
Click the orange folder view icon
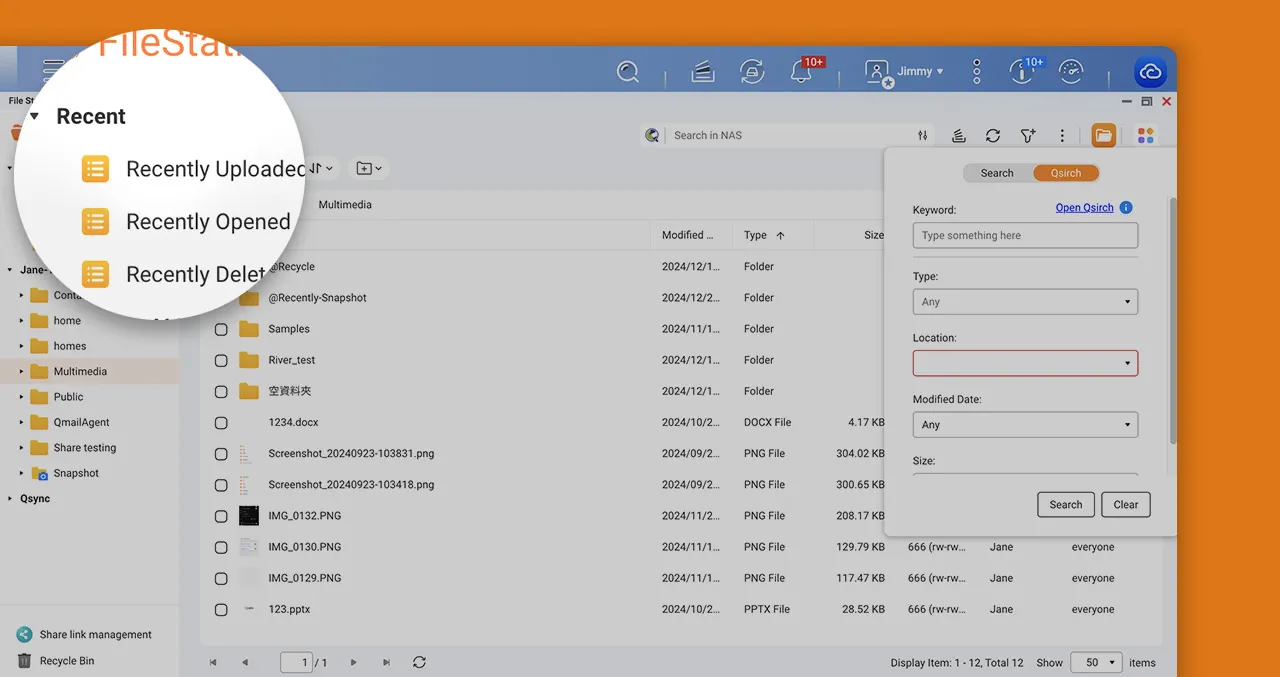click(x=1104, y=136)
